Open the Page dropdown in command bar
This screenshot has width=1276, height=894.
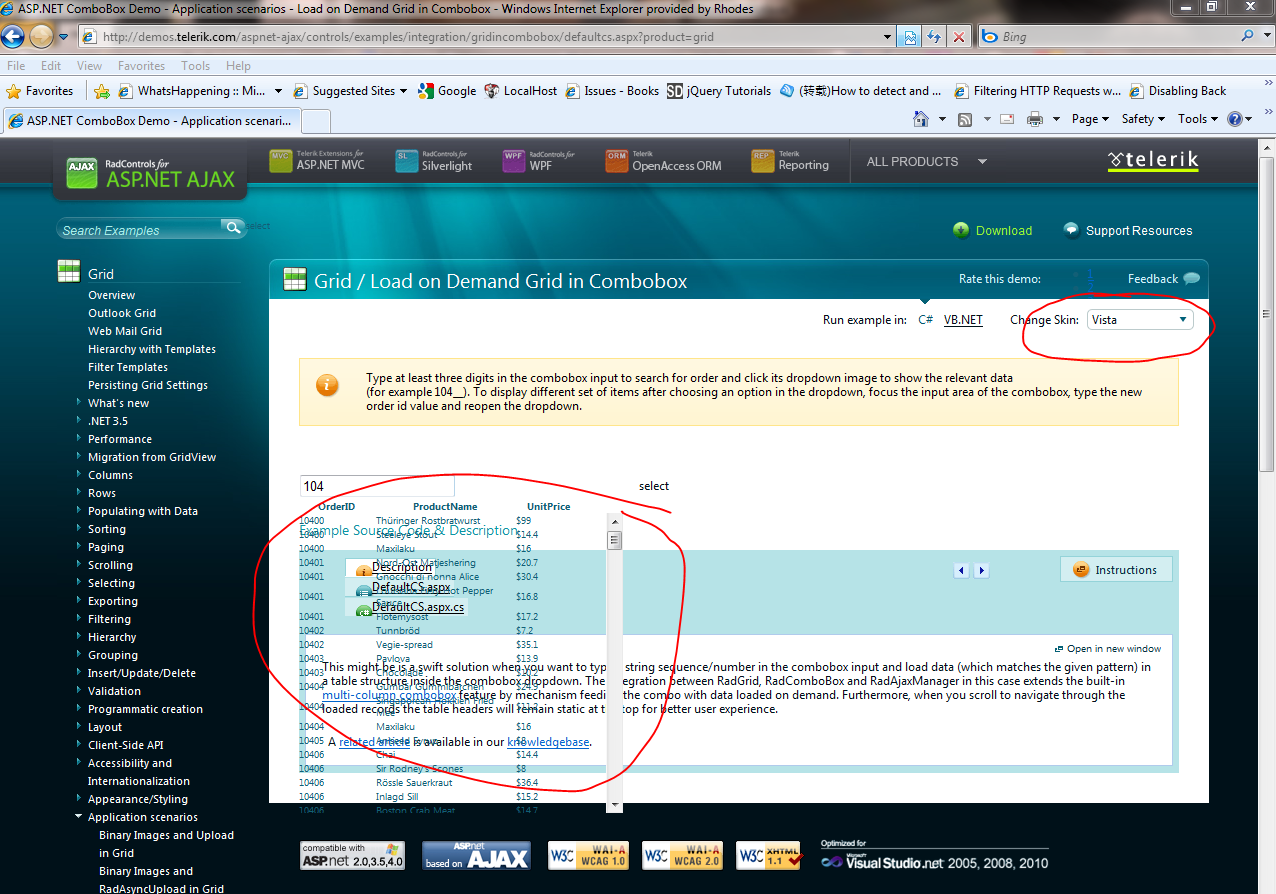(1090, 119)
